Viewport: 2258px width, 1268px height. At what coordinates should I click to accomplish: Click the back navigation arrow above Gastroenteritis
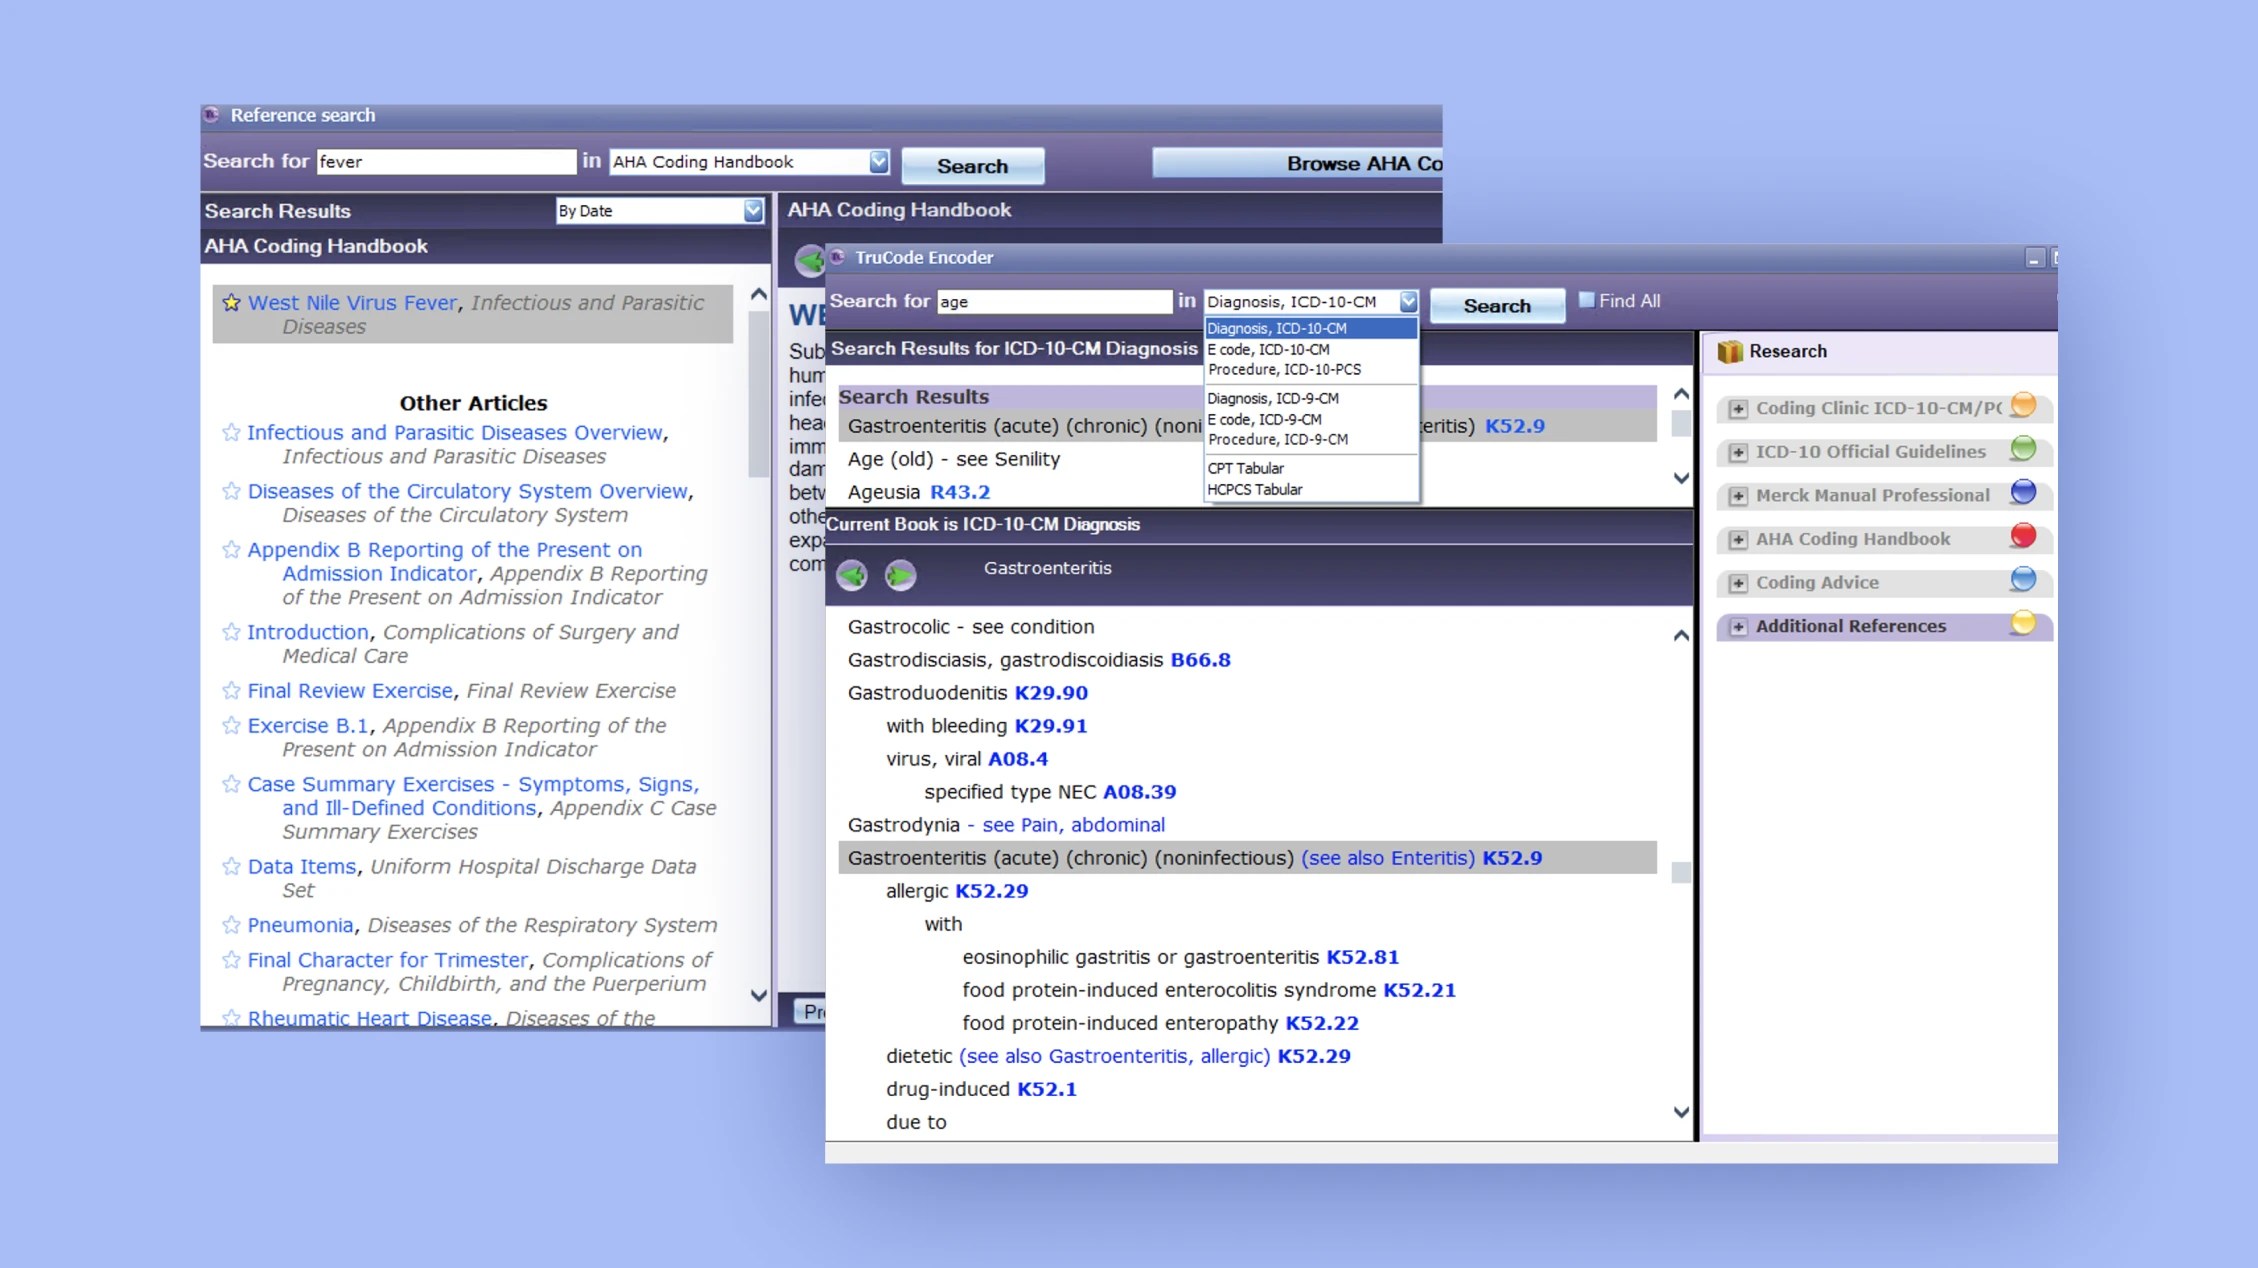[x=852, y=575]
